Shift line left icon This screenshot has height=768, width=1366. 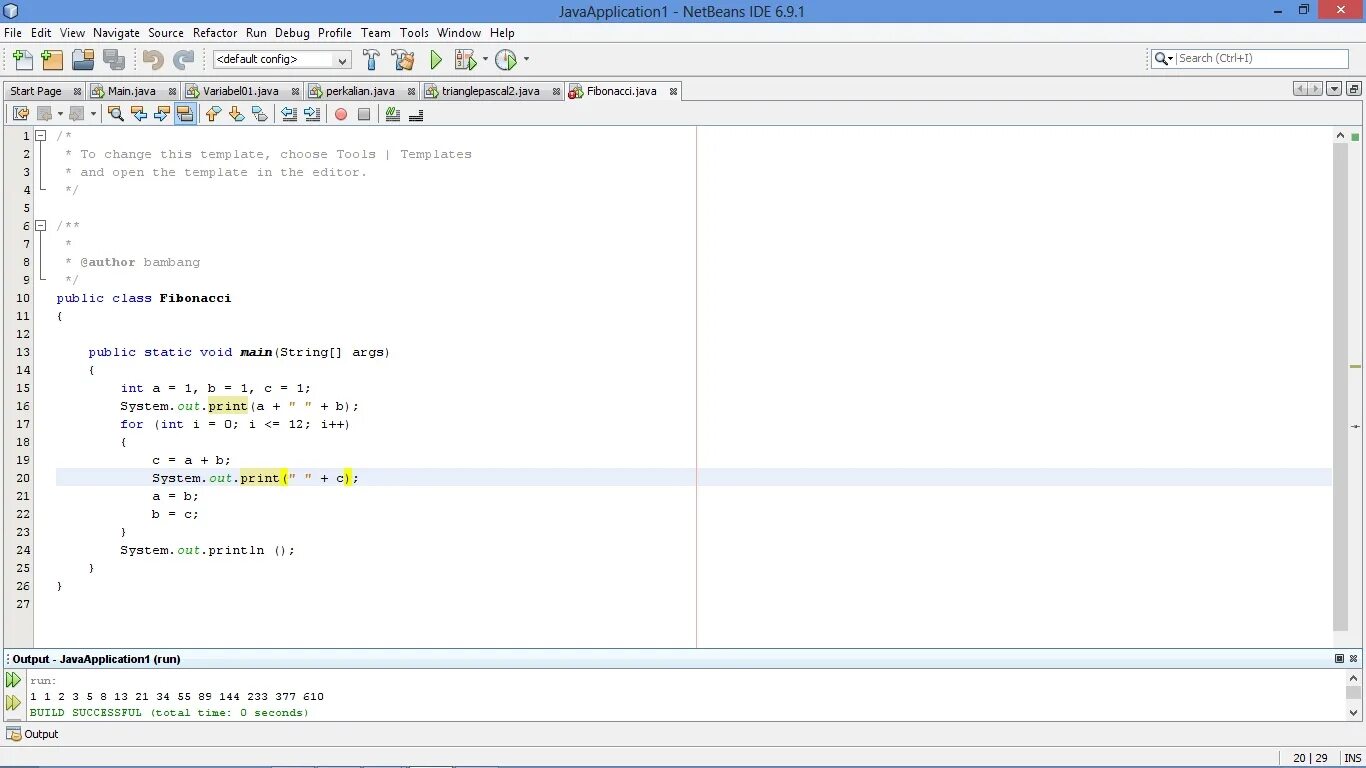(289, 114)
